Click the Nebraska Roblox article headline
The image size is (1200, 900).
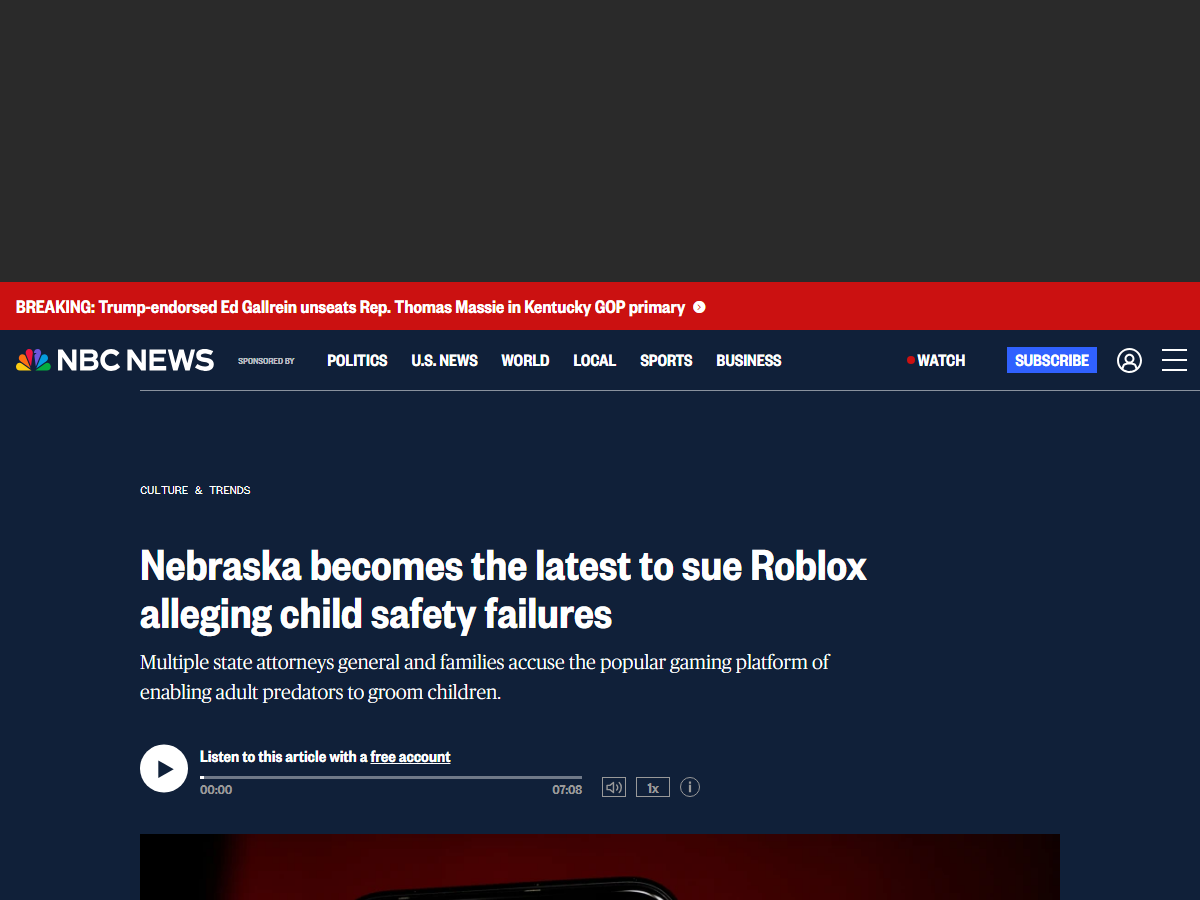tap(503, 590)
